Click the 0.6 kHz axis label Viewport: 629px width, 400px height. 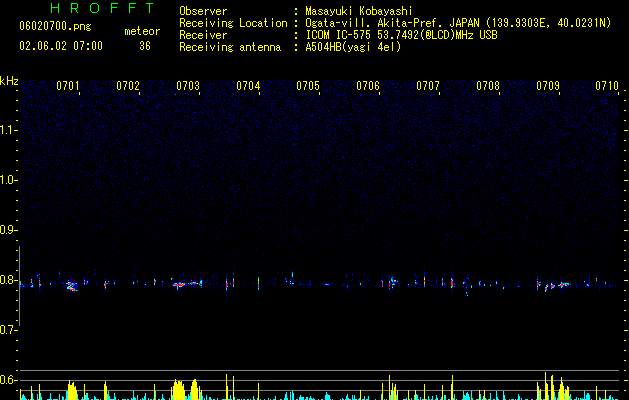coord(9,380)
